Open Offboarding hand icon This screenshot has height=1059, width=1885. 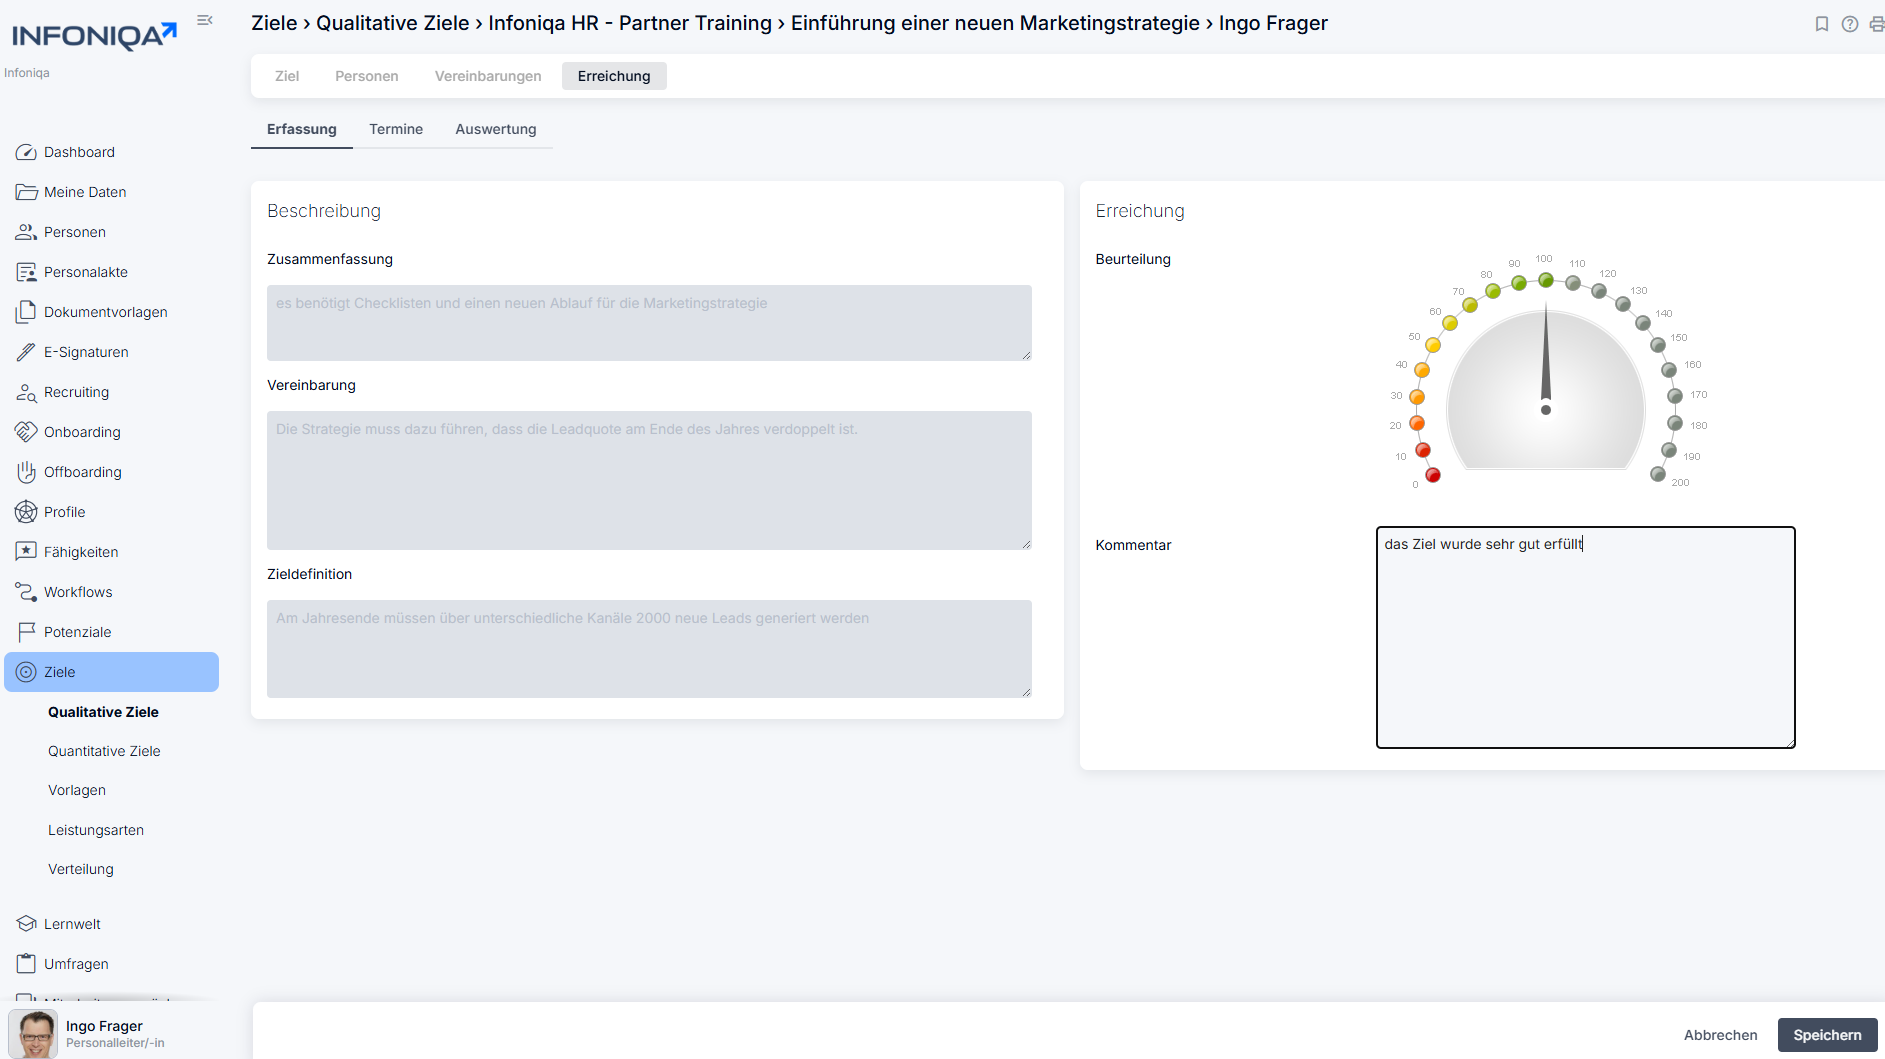point(26,472)
